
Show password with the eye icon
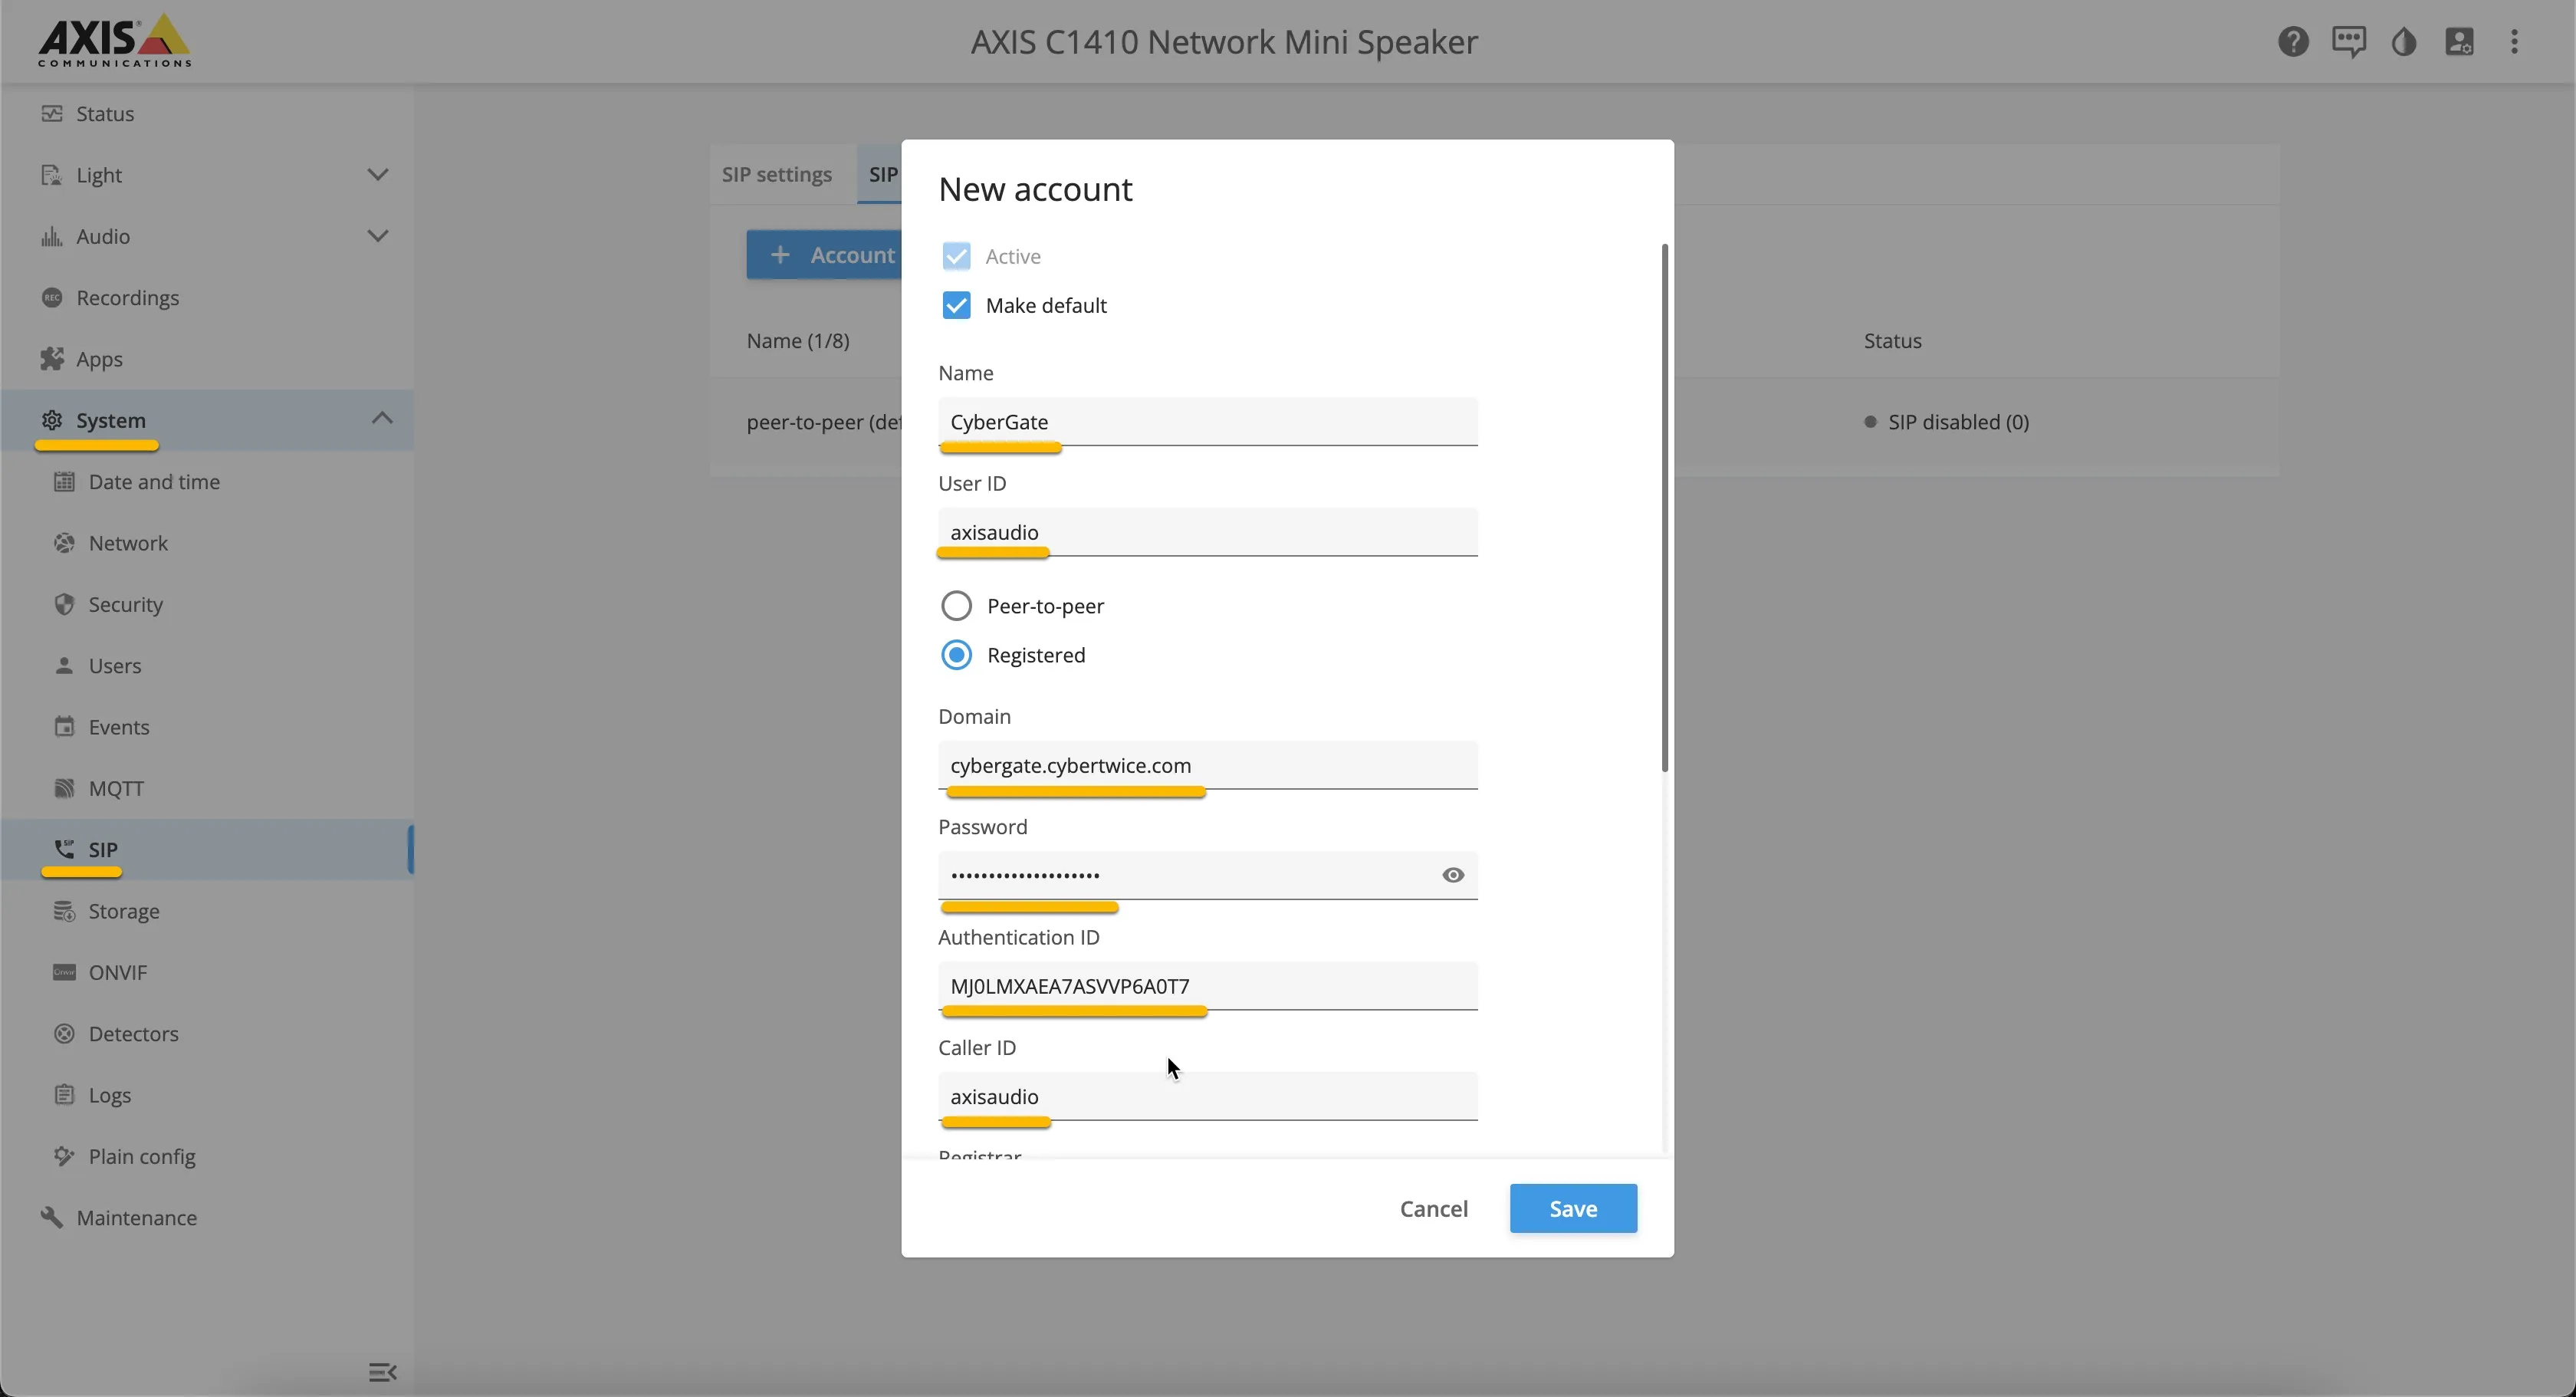(1453, 875)
